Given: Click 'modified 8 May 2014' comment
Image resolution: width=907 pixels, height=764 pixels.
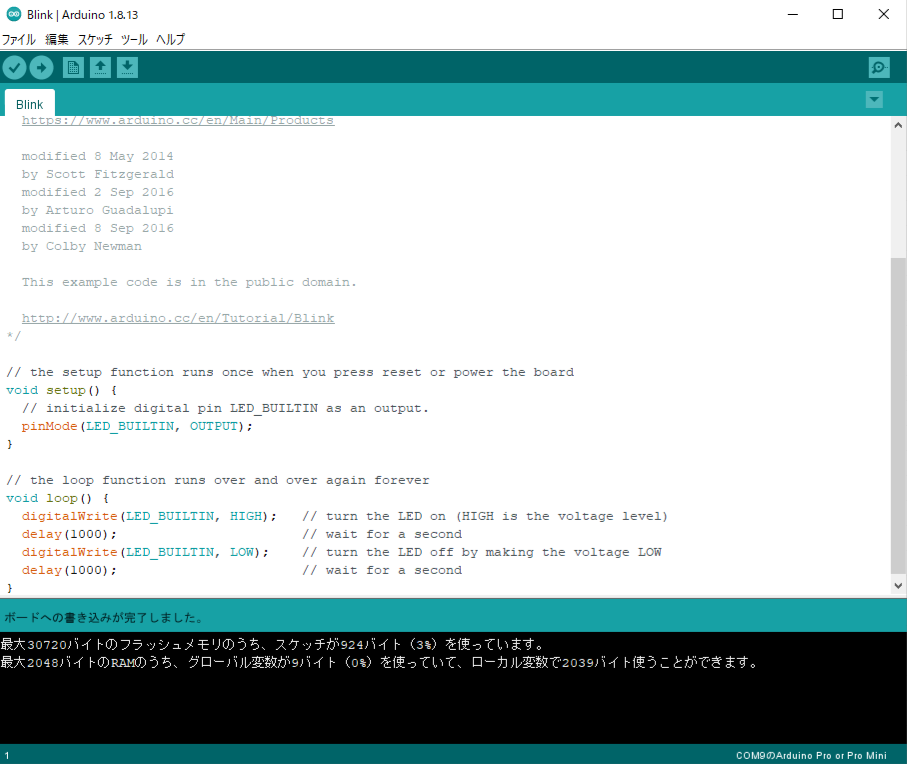Looking at the screenshot, I should click(x=98, y=156).
